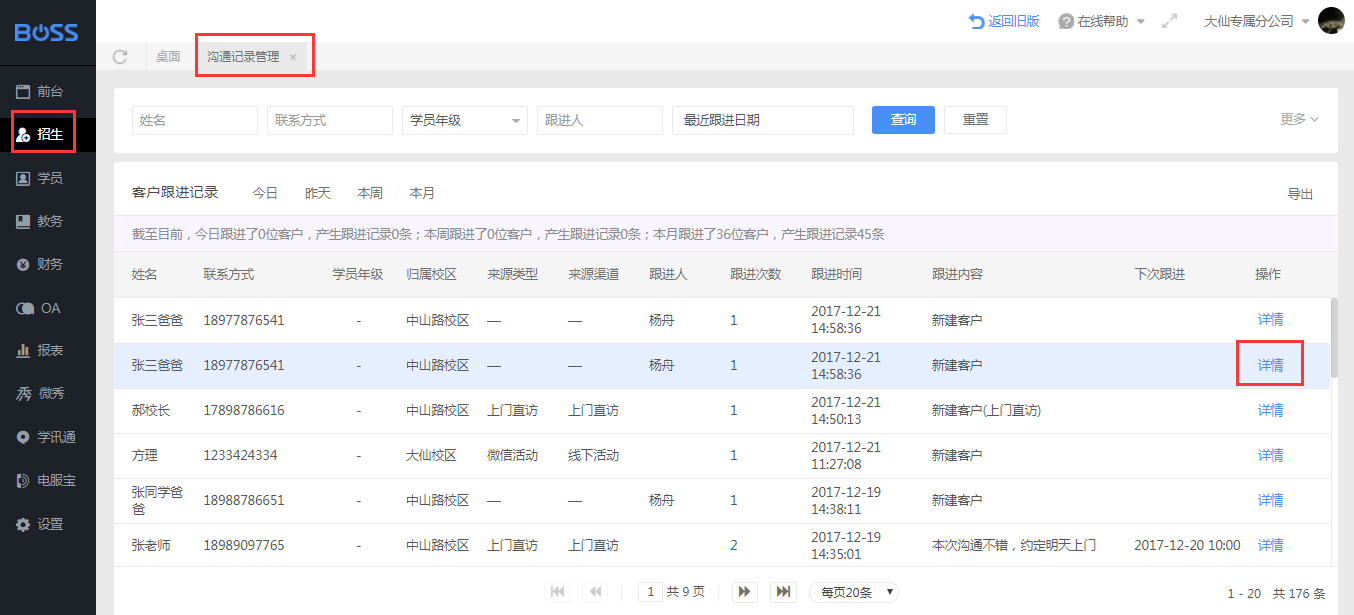
Task: Click phone number 17898786616
Action: click(244, 410)
